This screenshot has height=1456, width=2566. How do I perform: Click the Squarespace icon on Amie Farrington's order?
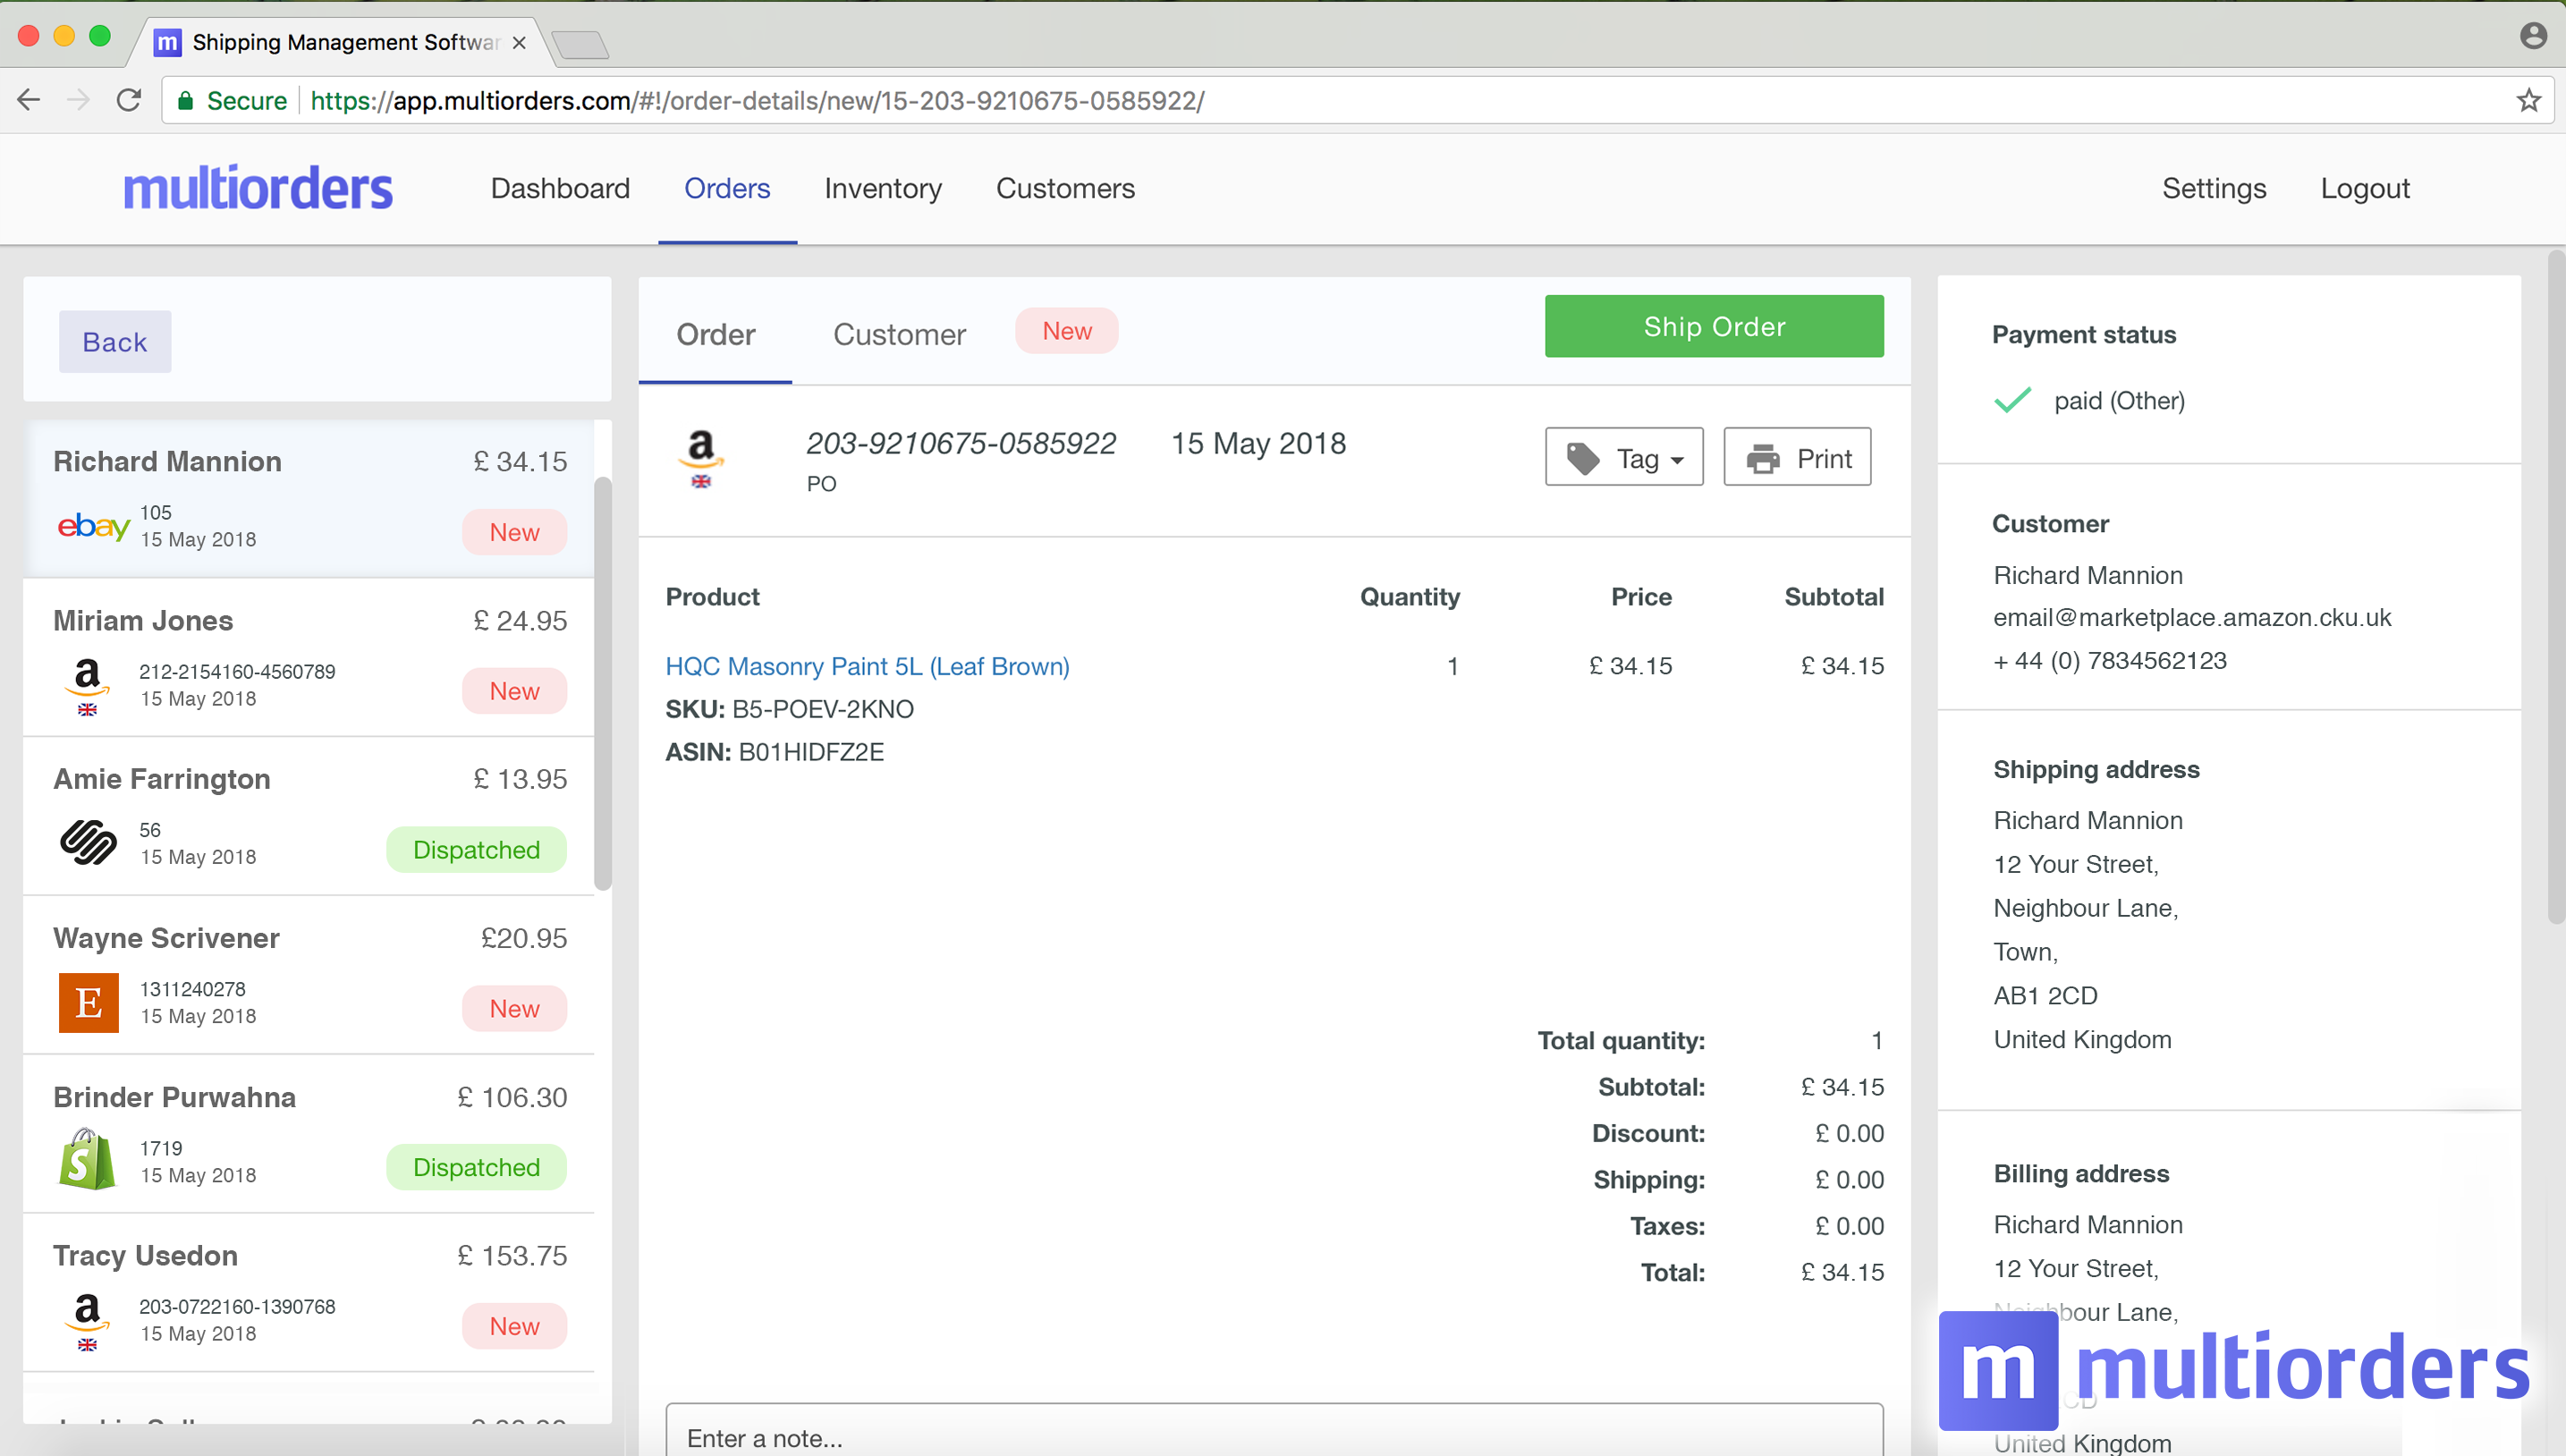coord(88,842)
